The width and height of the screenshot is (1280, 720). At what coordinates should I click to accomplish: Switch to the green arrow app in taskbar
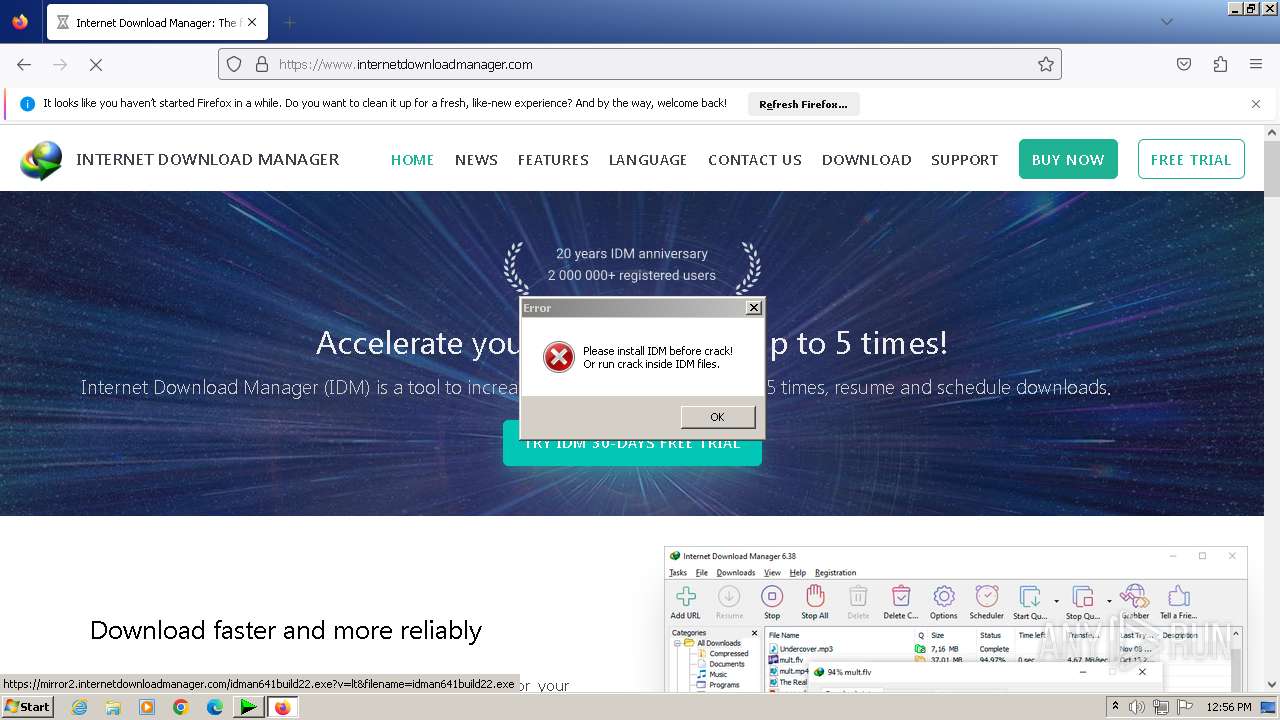[x=248, y=707]
